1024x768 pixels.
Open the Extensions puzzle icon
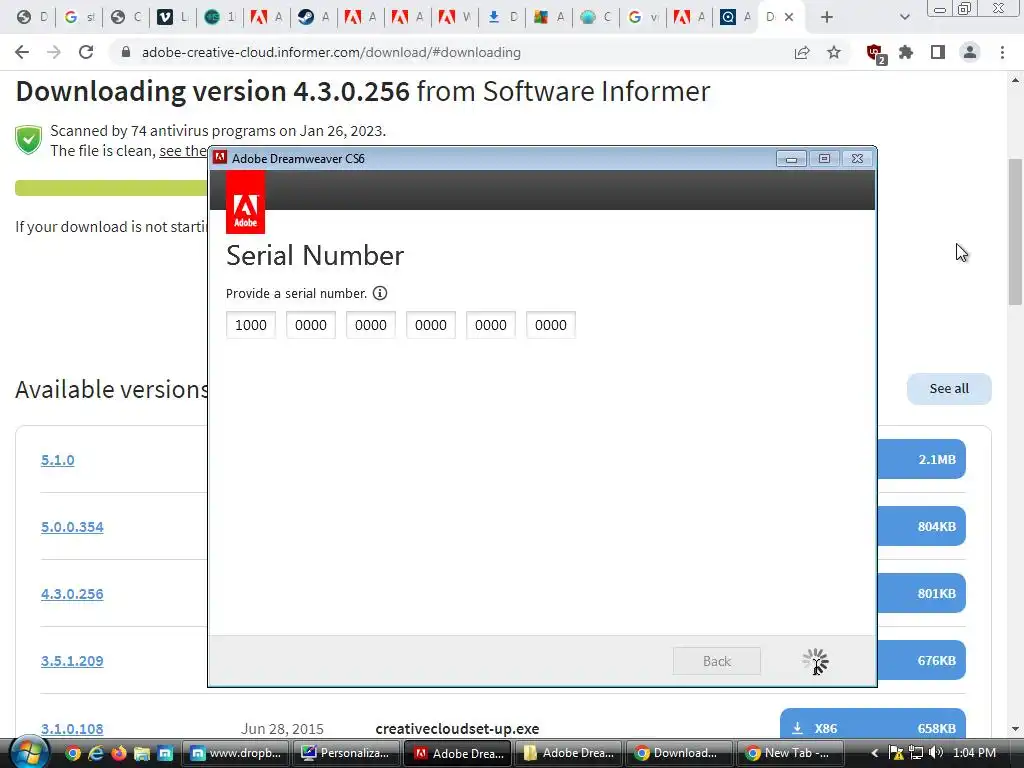906,52
